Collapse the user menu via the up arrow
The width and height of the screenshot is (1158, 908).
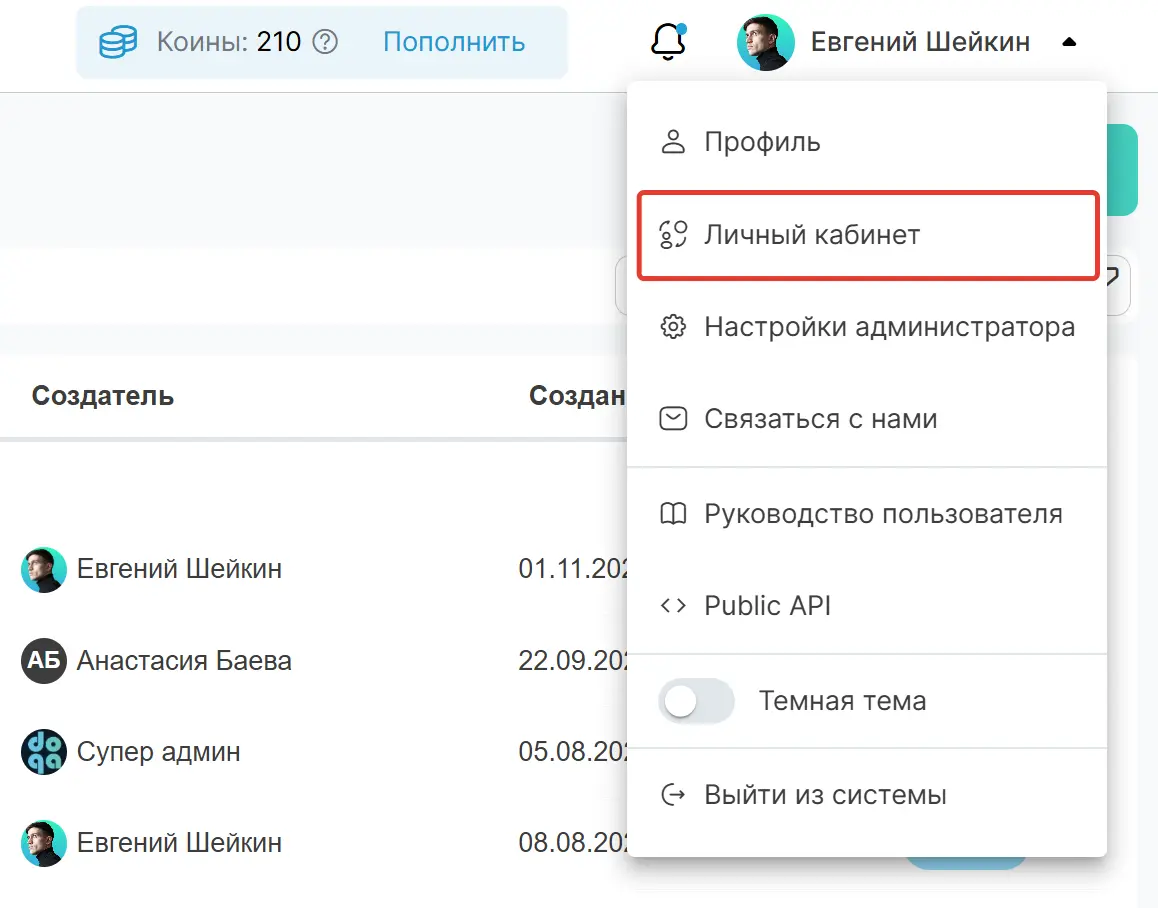(1069, 42)
